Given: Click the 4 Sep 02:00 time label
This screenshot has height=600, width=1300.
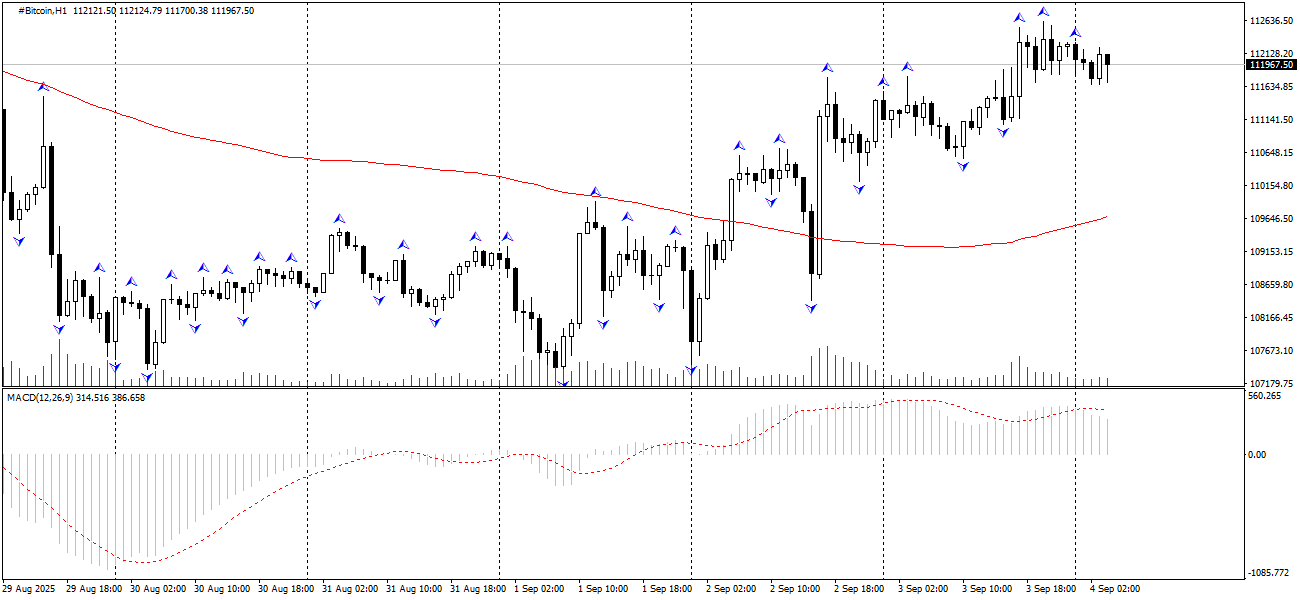Looking at the screenshot, I should coord(1116,589).
